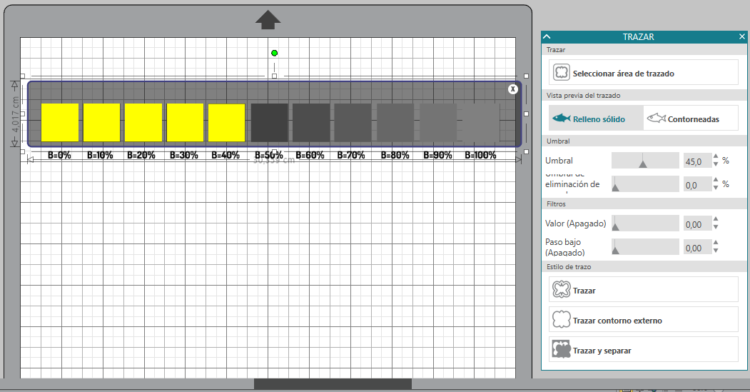Click the Valor (Apagado) slider
The width and height of the screenshot is (750, 392).
pyautogui.click(x=645, y=223)
